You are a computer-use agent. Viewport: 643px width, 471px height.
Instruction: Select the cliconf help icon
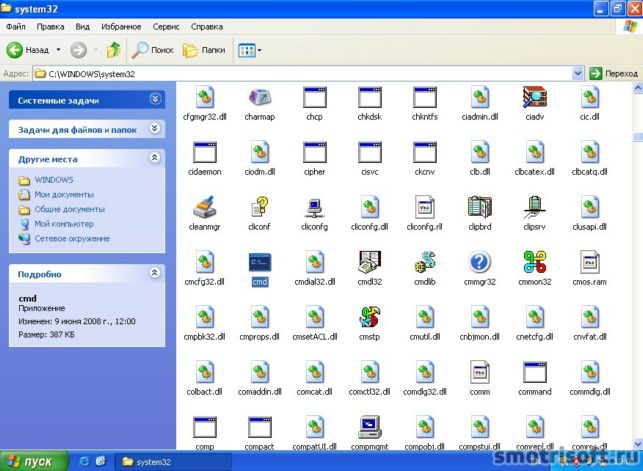click(x=260, y=207)
